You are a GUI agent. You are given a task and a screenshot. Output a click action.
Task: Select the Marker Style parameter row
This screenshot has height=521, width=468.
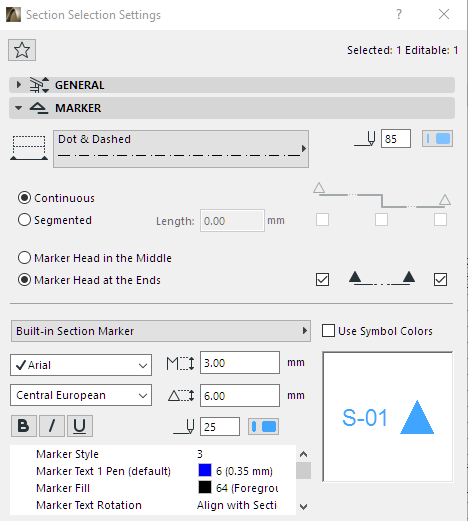coord(153,454)
